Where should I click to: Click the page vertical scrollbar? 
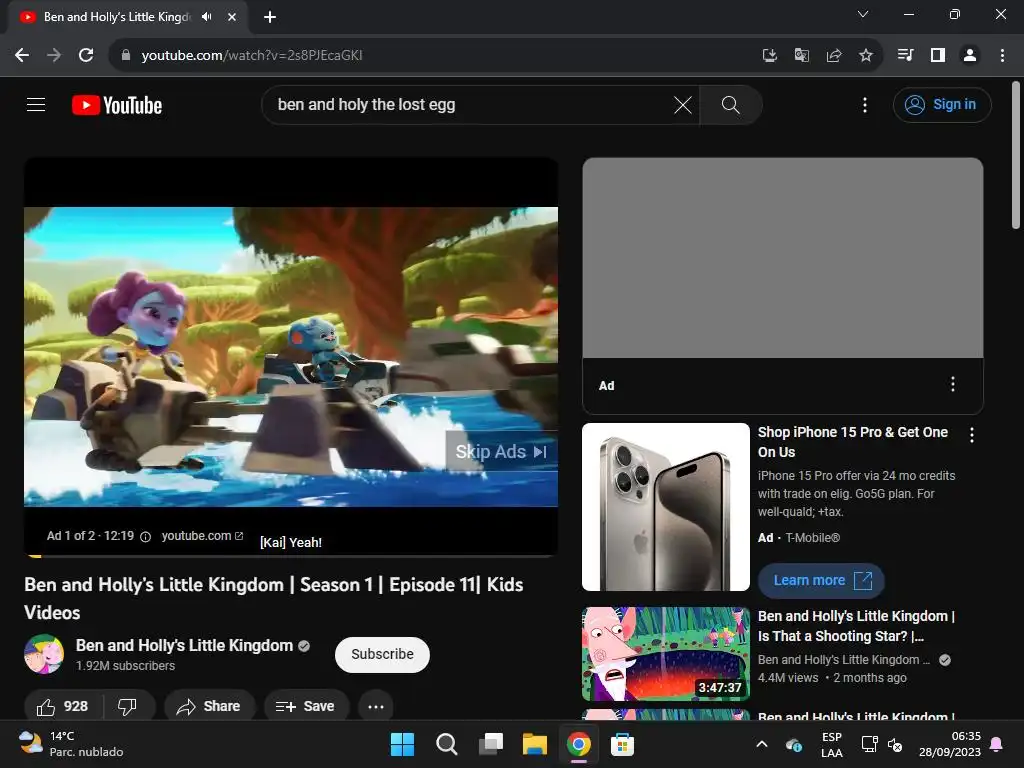tap(1016, 155)
